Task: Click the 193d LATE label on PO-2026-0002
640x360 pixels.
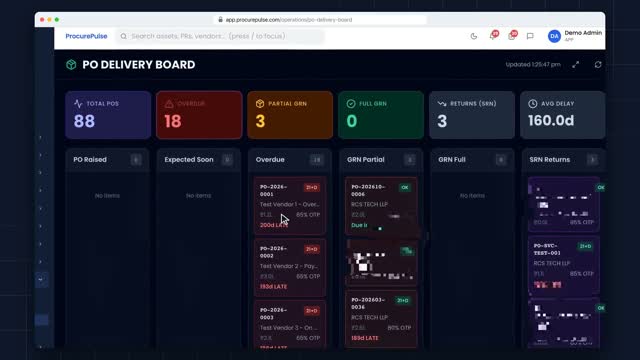Action: 273,287
